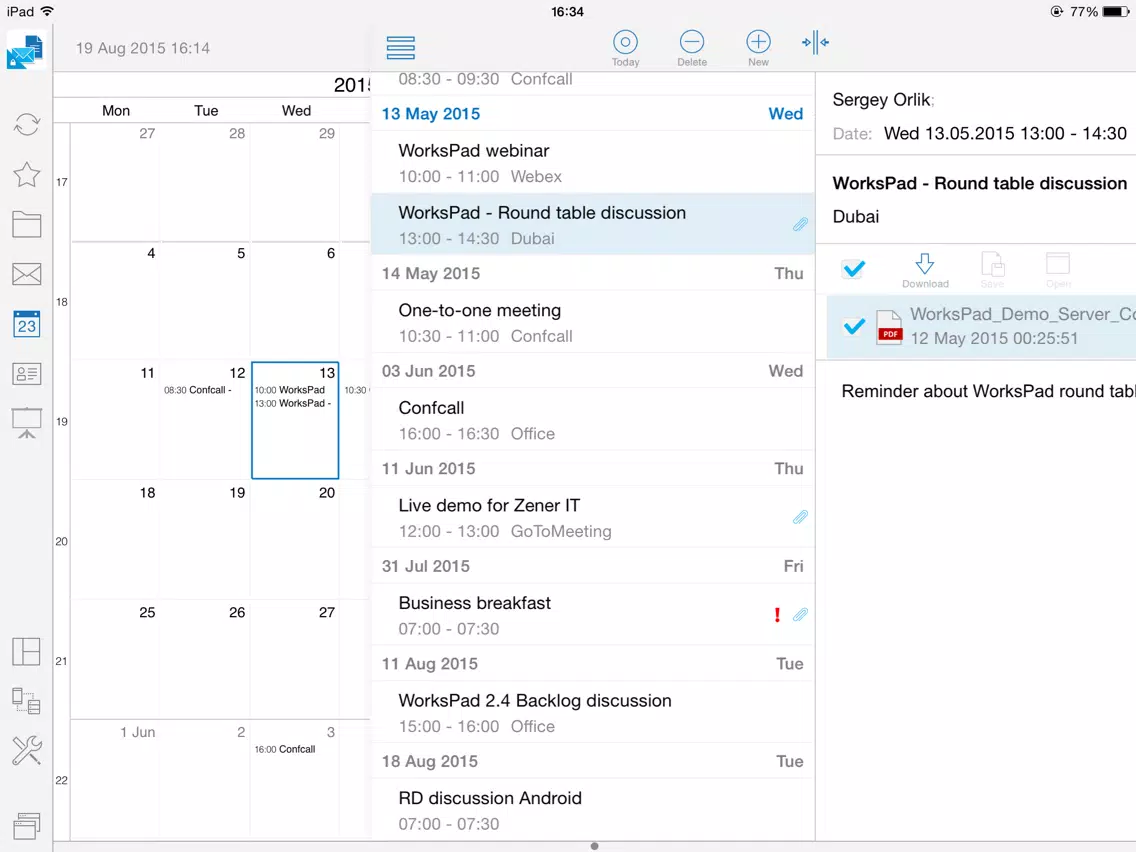Open WorksPad 2.4 Backlog discussion event
This screenshot has height=852, width=1136.
click(593, 713)
